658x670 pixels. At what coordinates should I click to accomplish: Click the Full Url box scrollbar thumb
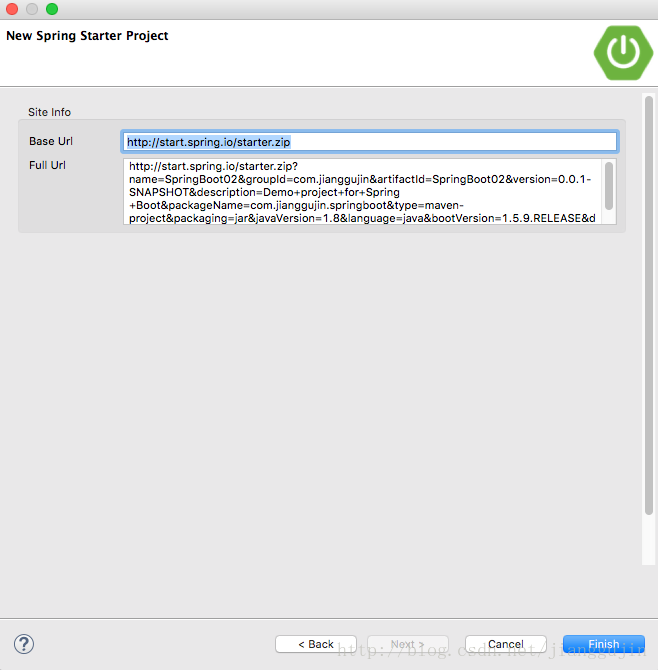(x=609, y=186)
